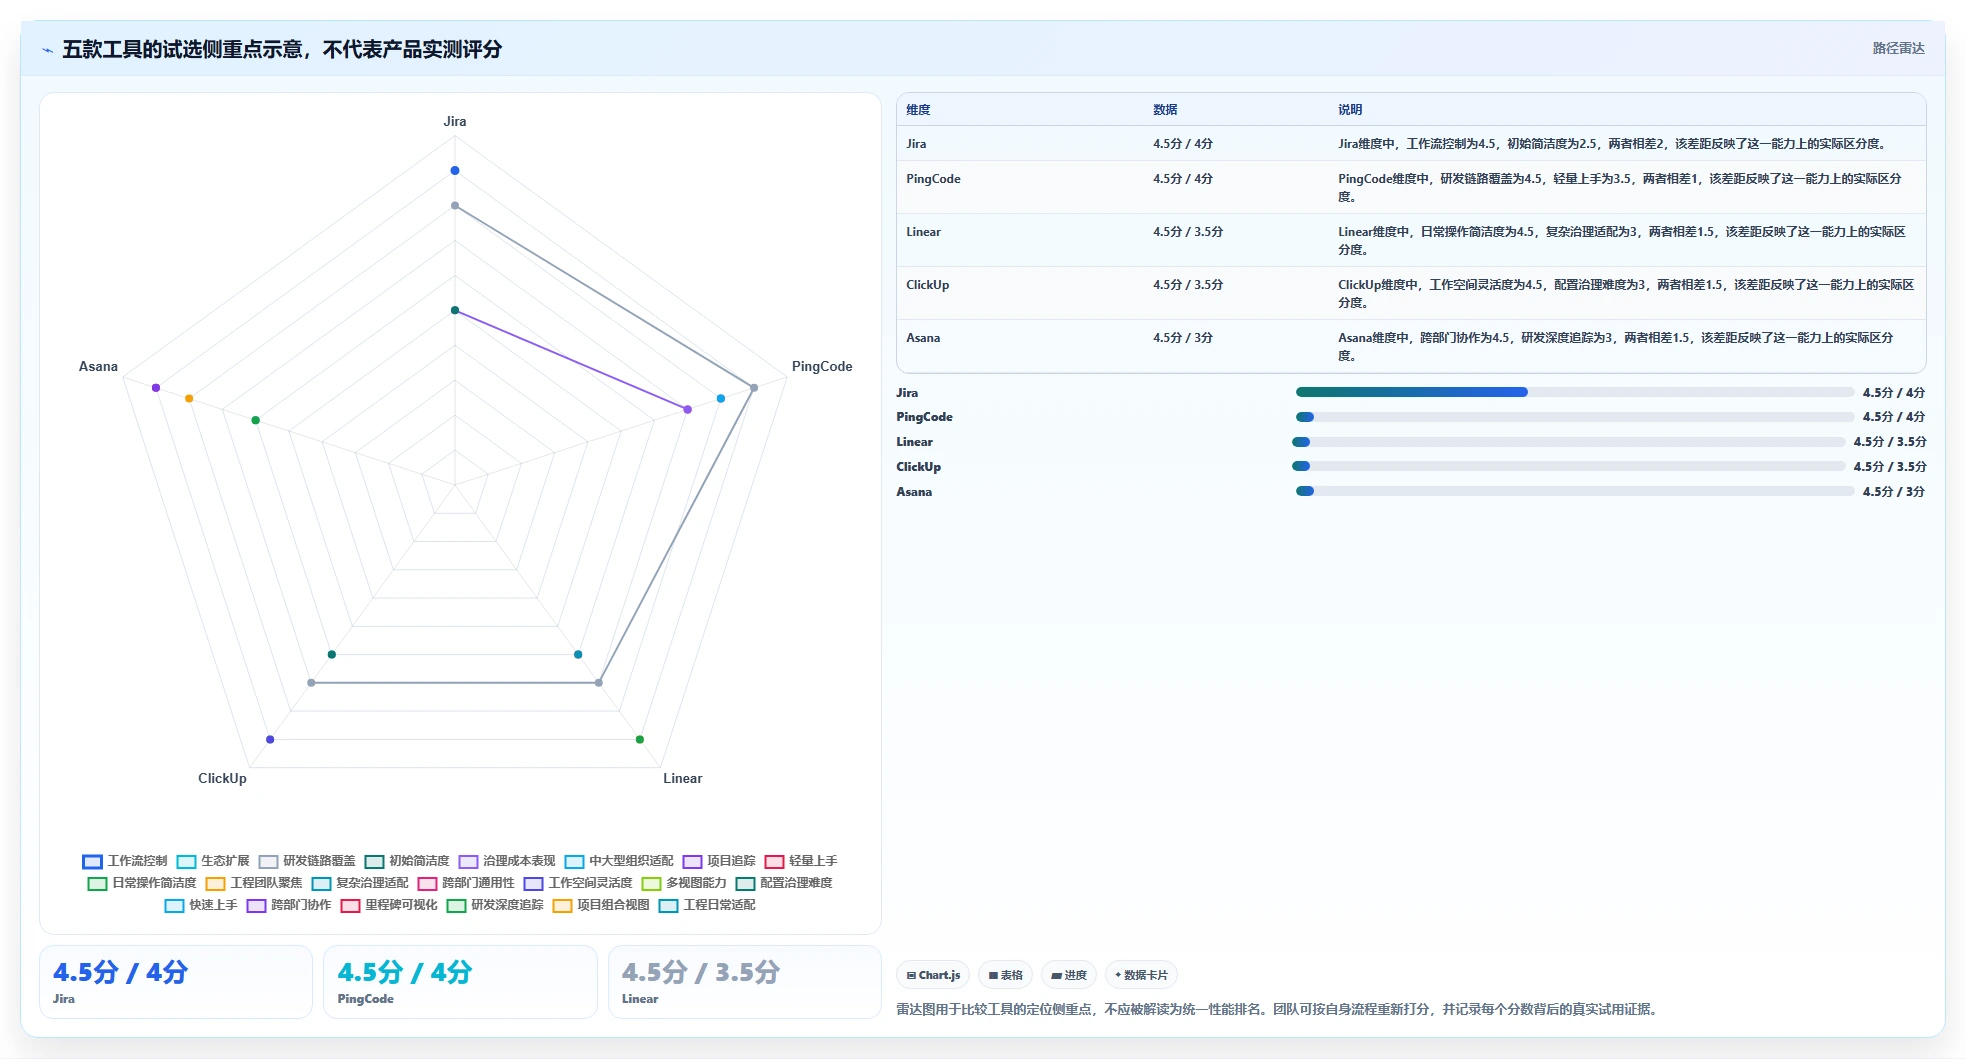Viewport: 1966px width, 1059px height.
Task: Click the small icon before the page title
Action: coord(47,50)
